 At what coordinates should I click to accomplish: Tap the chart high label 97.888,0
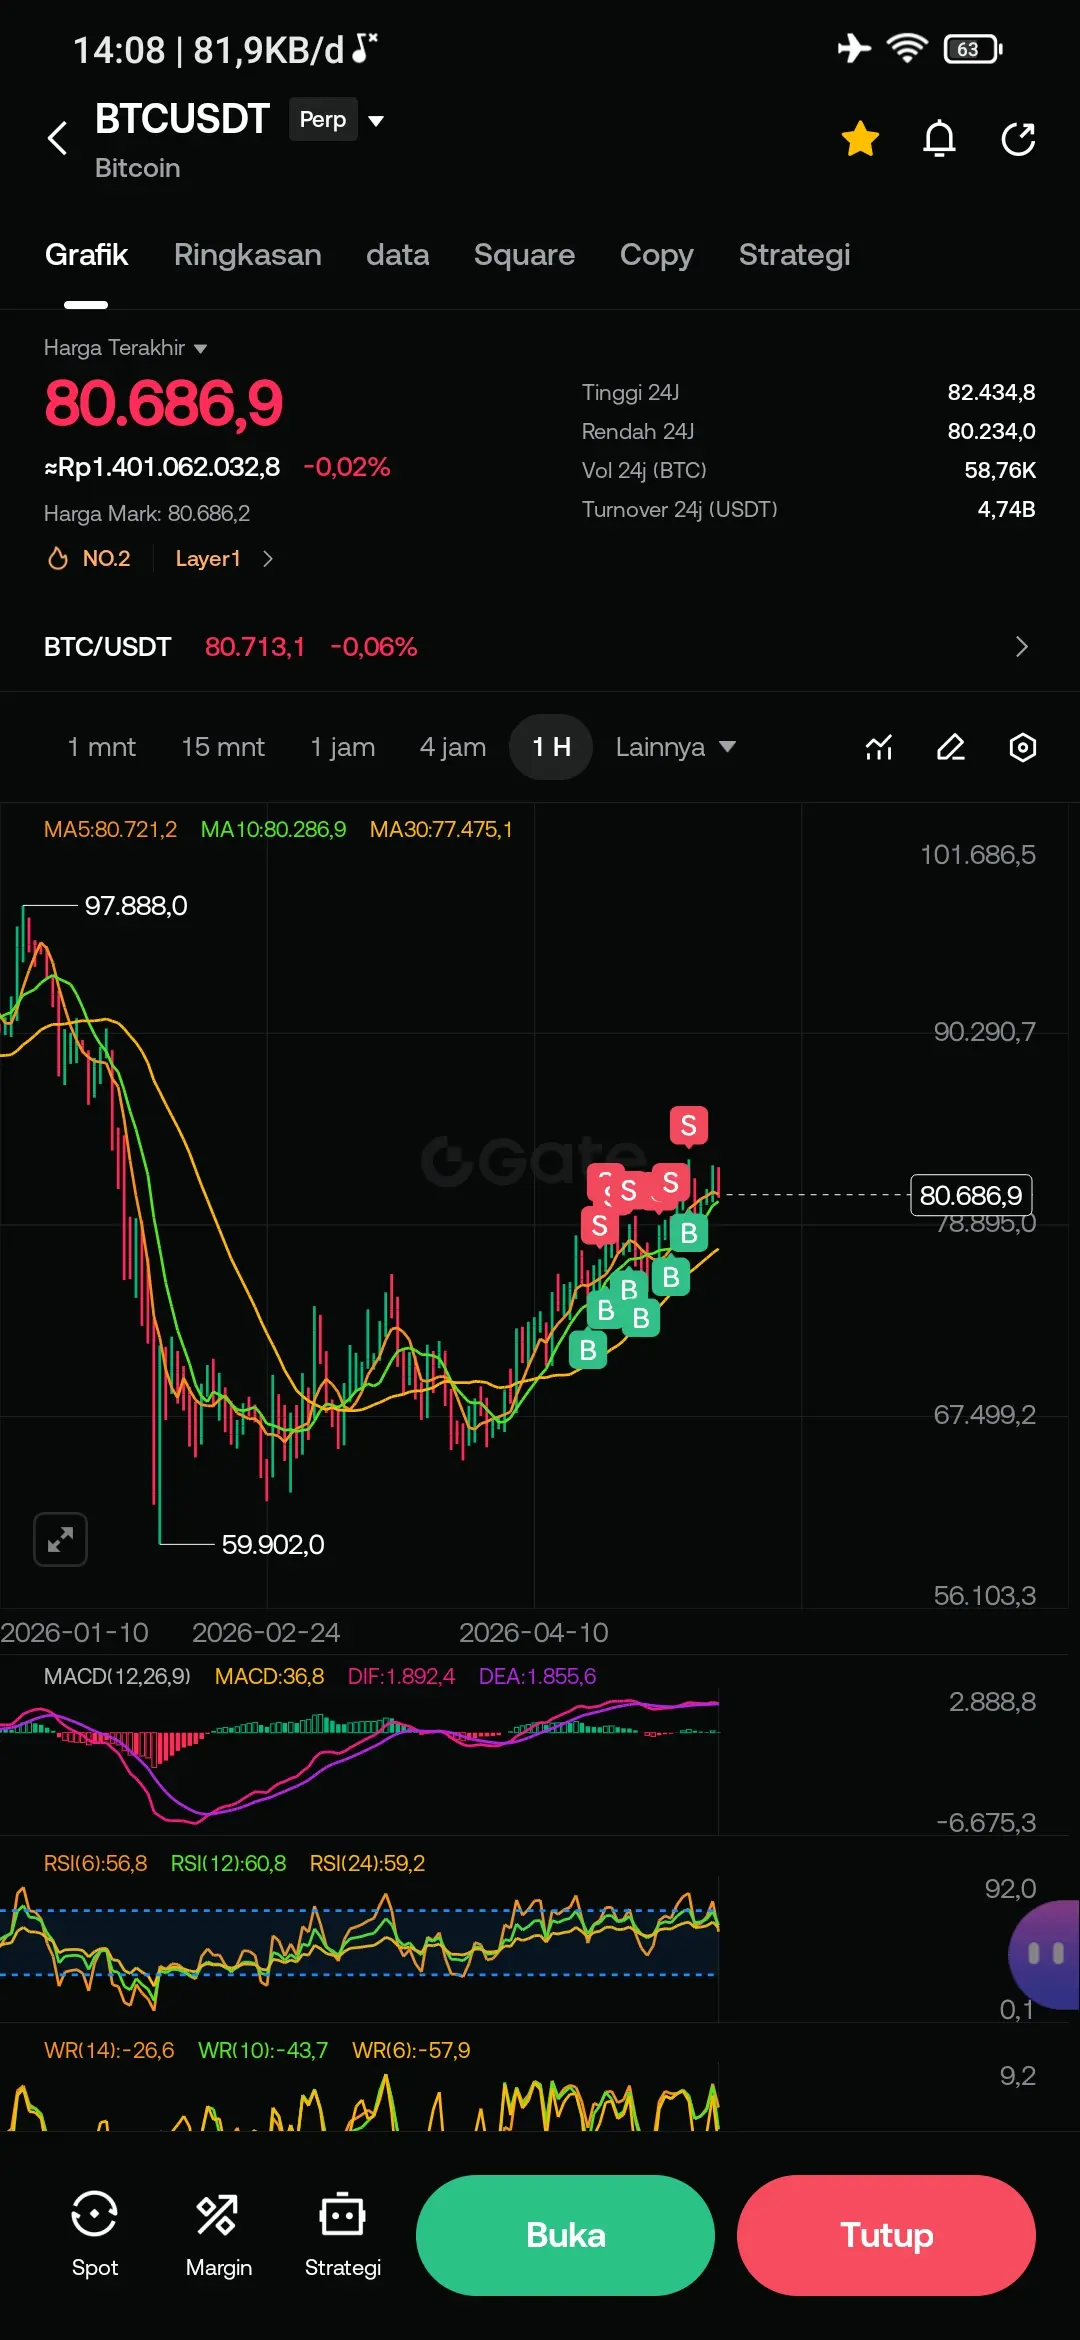[x=136, y=906]
